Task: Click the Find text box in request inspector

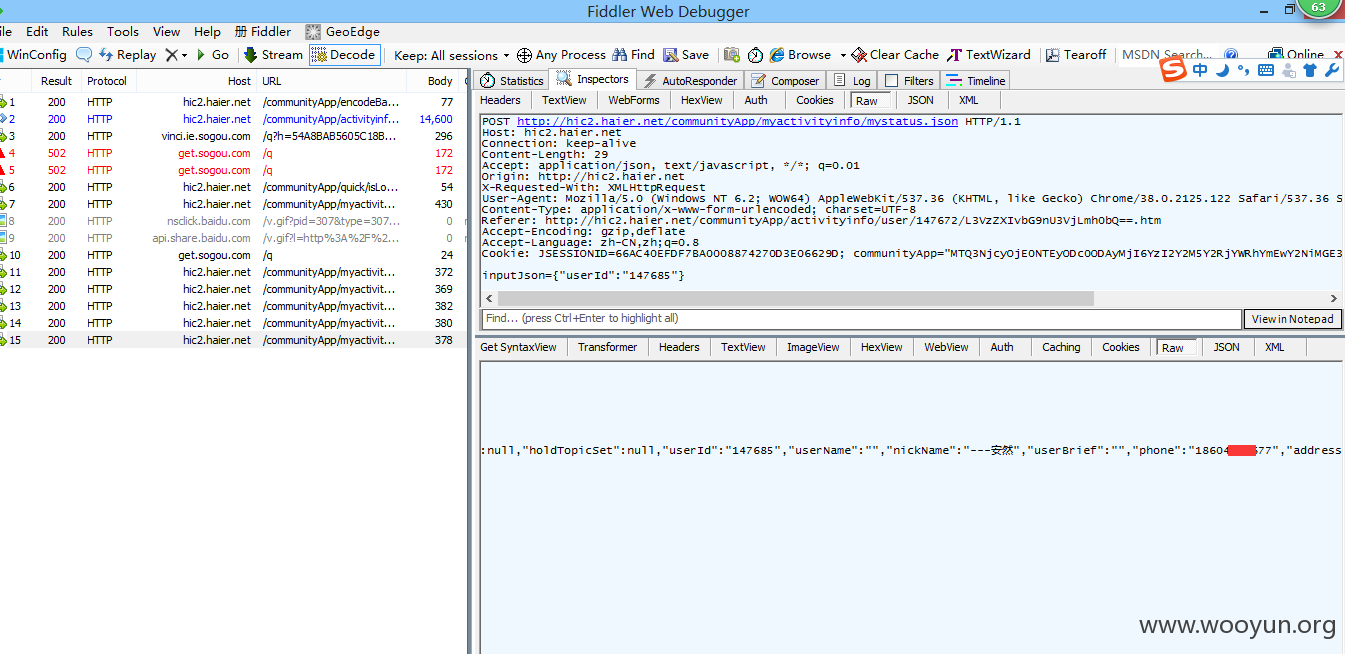Action: click(861, 319)
